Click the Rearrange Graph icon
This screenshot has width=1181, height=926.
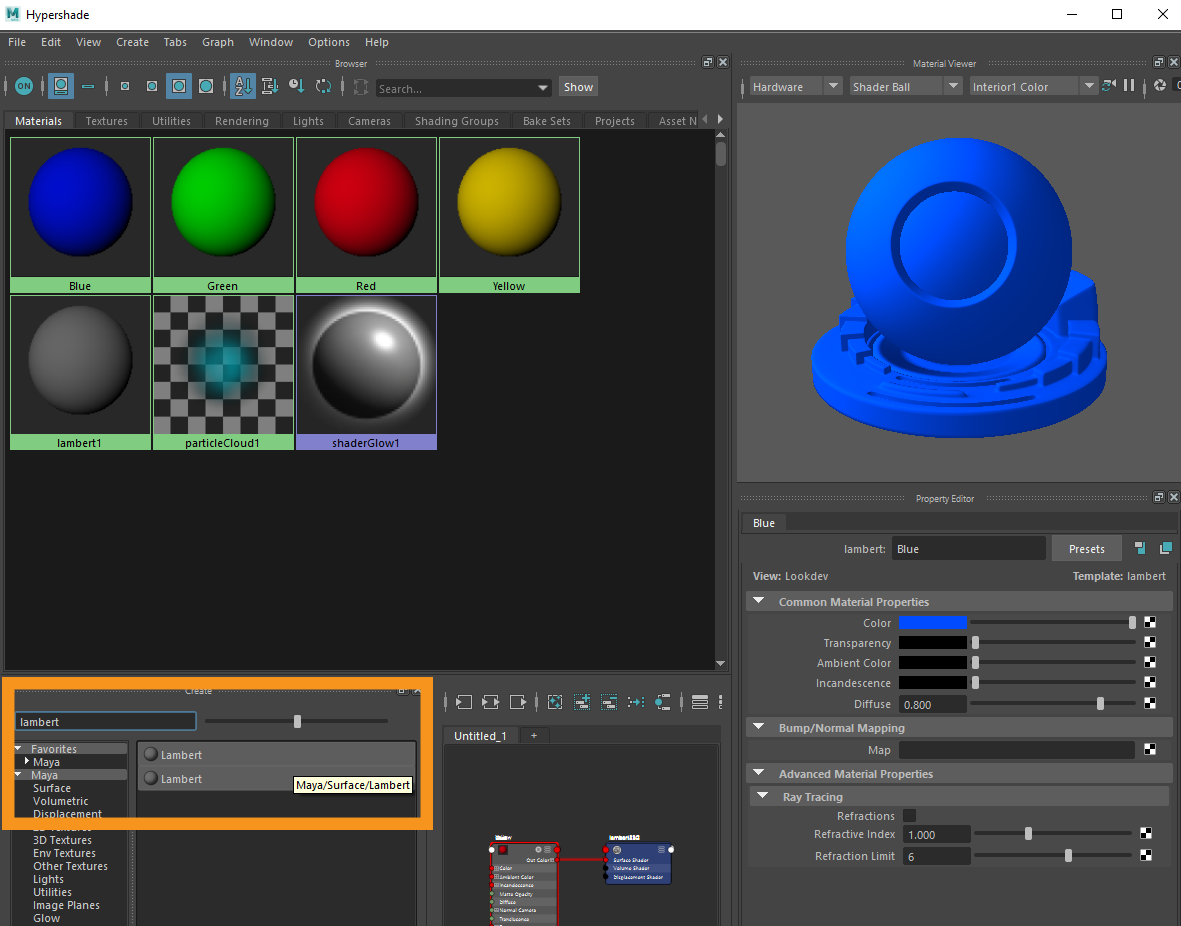click(x=636, y=702)
